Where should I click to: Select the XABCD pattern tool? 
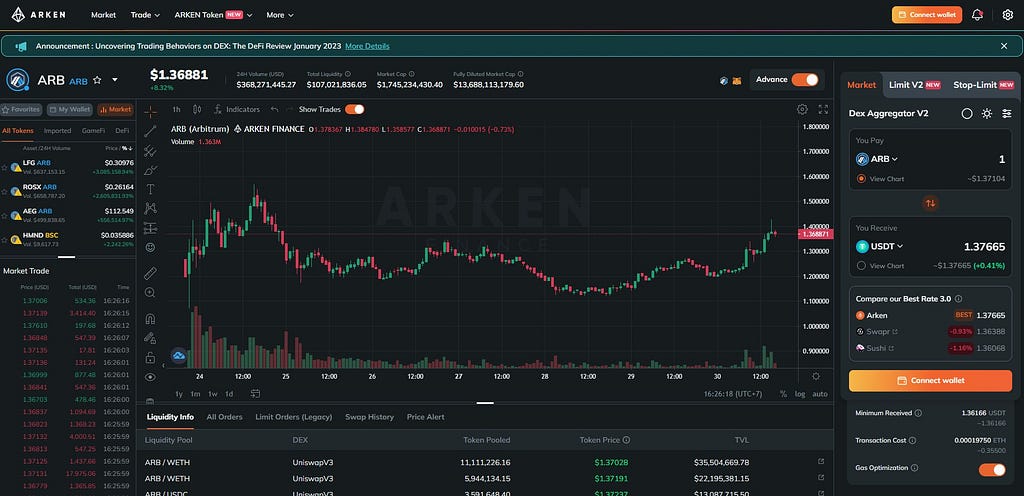click(x=150, y=209)
